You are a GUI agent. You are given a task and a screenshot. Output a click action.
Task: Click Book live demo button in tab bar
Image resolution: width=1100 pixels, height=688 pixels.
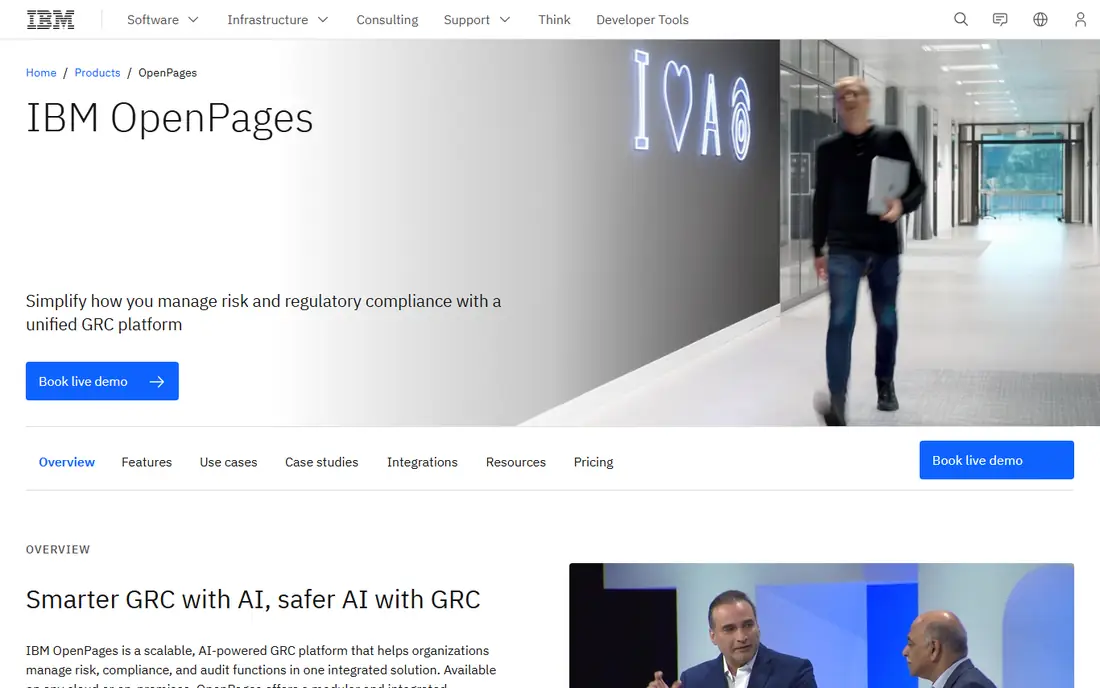click(x=996, y=460)
